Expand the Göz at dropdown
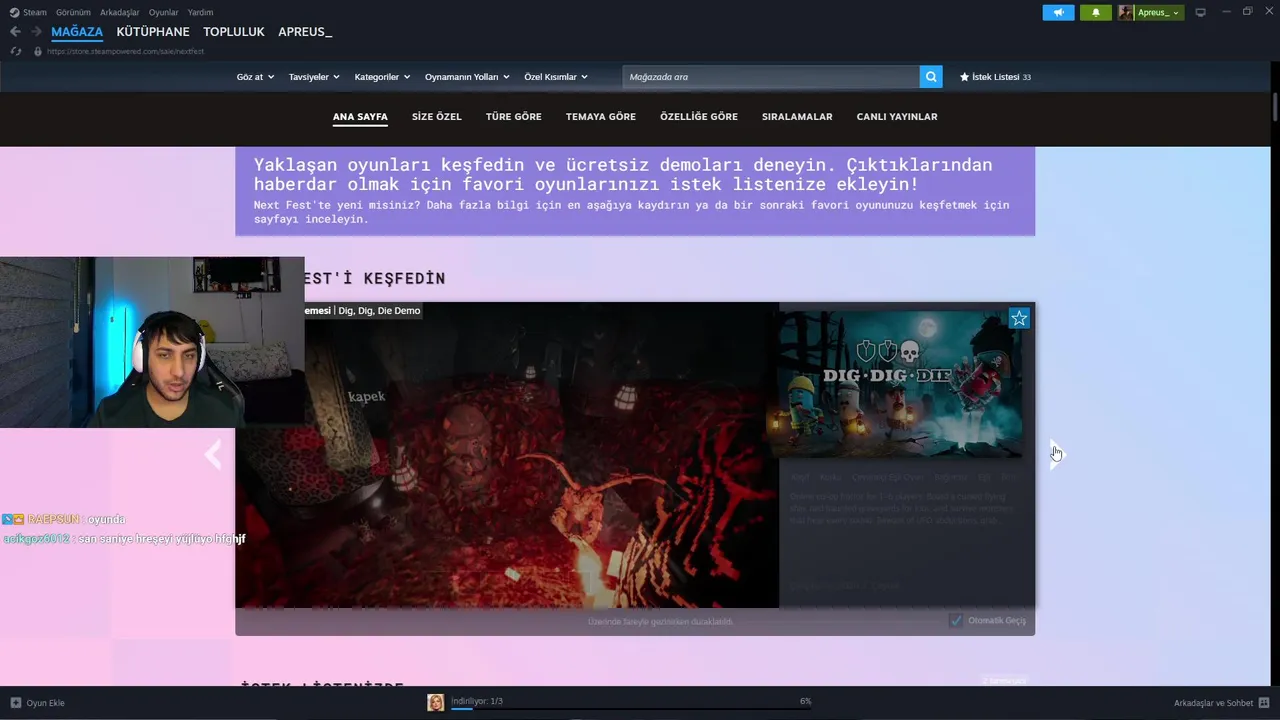The image size is (1280, 720). point(255,77)
